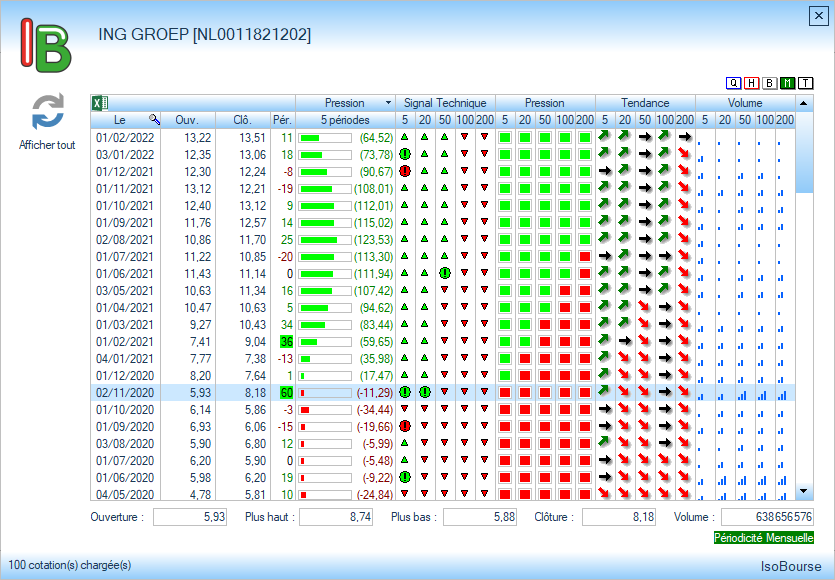835x580 pixels.
Task: Click the IsoBourse IB logo
Action: (46, 45)
